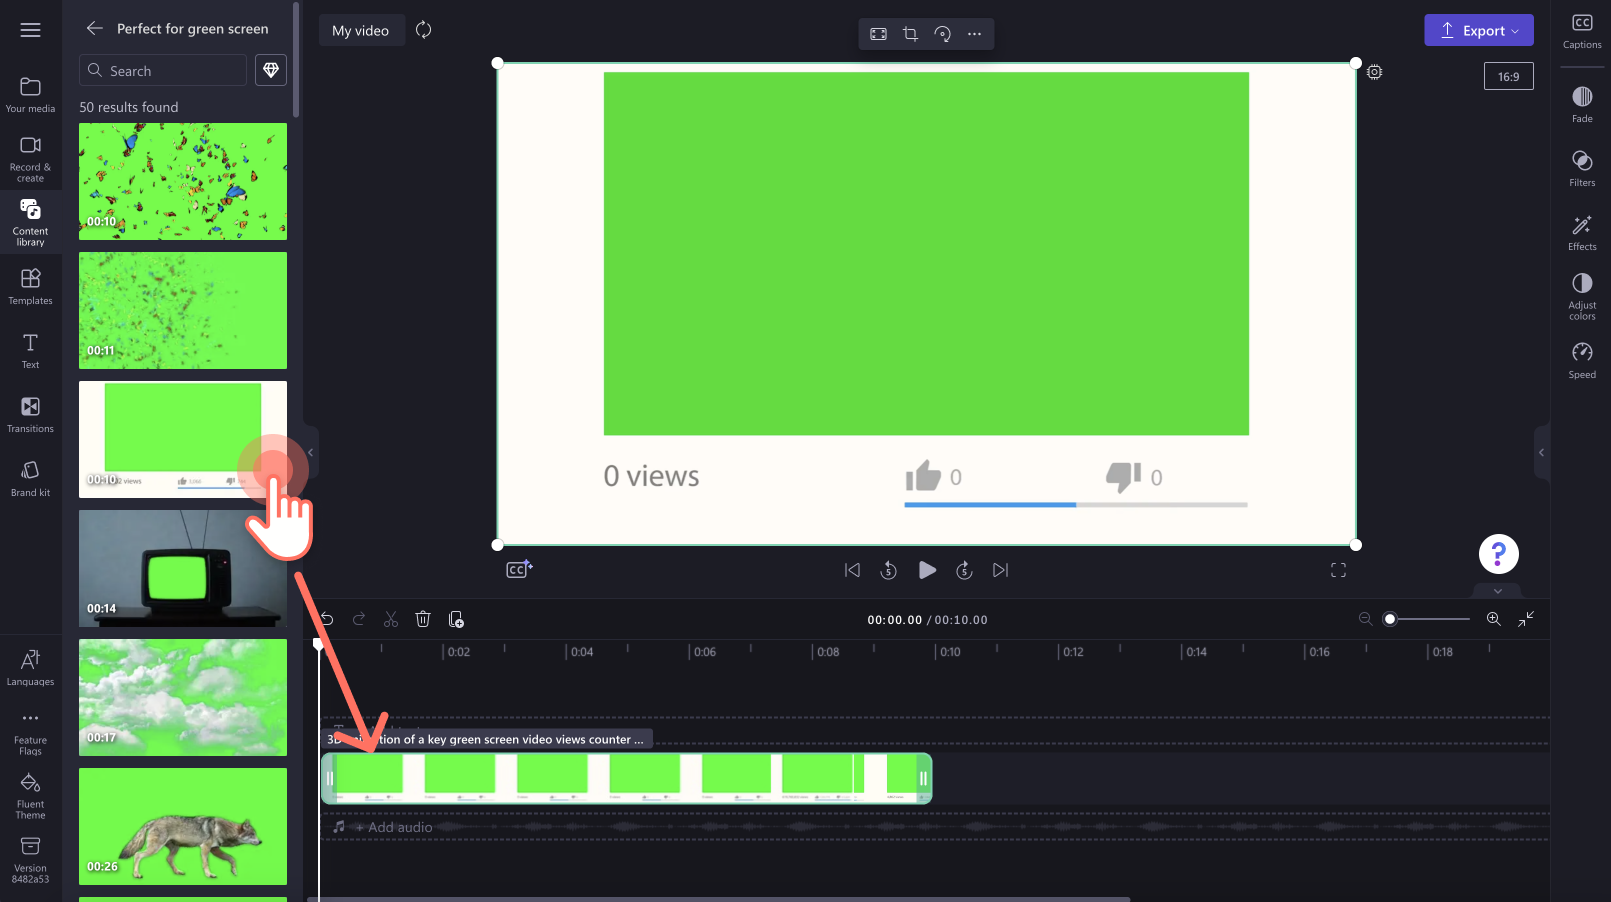Toggle auto captions CC icon under preview
This screenshot has width=1611, height=902.
pyautogui.click(x=519, y=569)
